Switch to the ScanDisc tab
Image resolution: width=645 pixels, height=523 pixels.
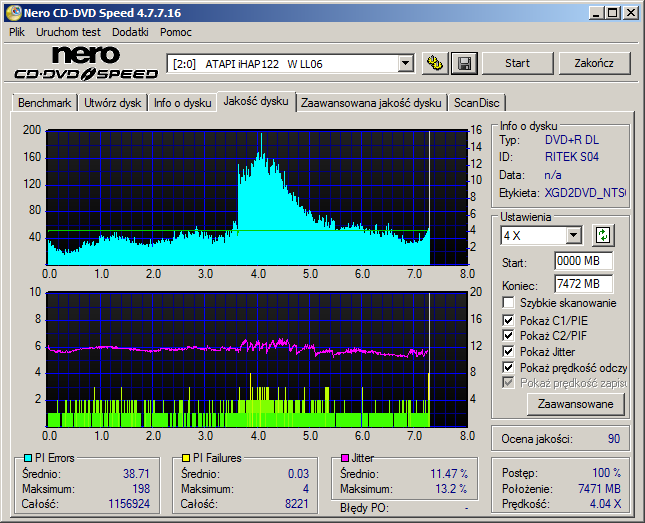pos(476,103)
